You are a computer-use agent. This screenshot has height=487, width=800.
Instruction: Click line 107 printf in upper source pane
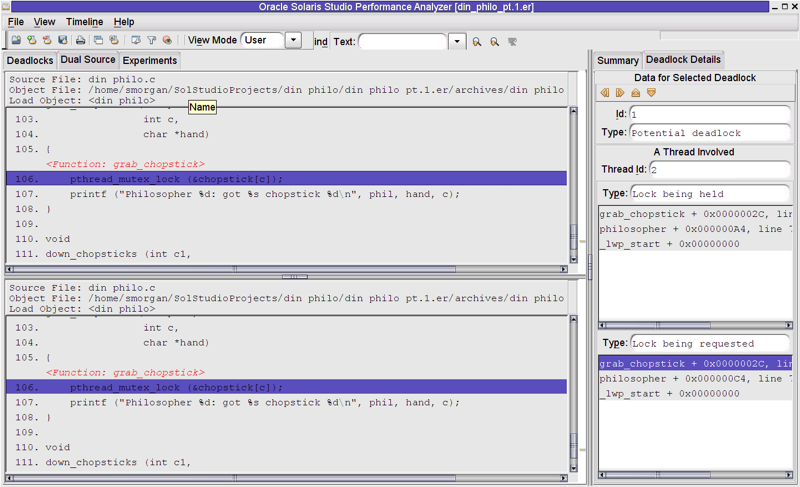click(287, 194)
